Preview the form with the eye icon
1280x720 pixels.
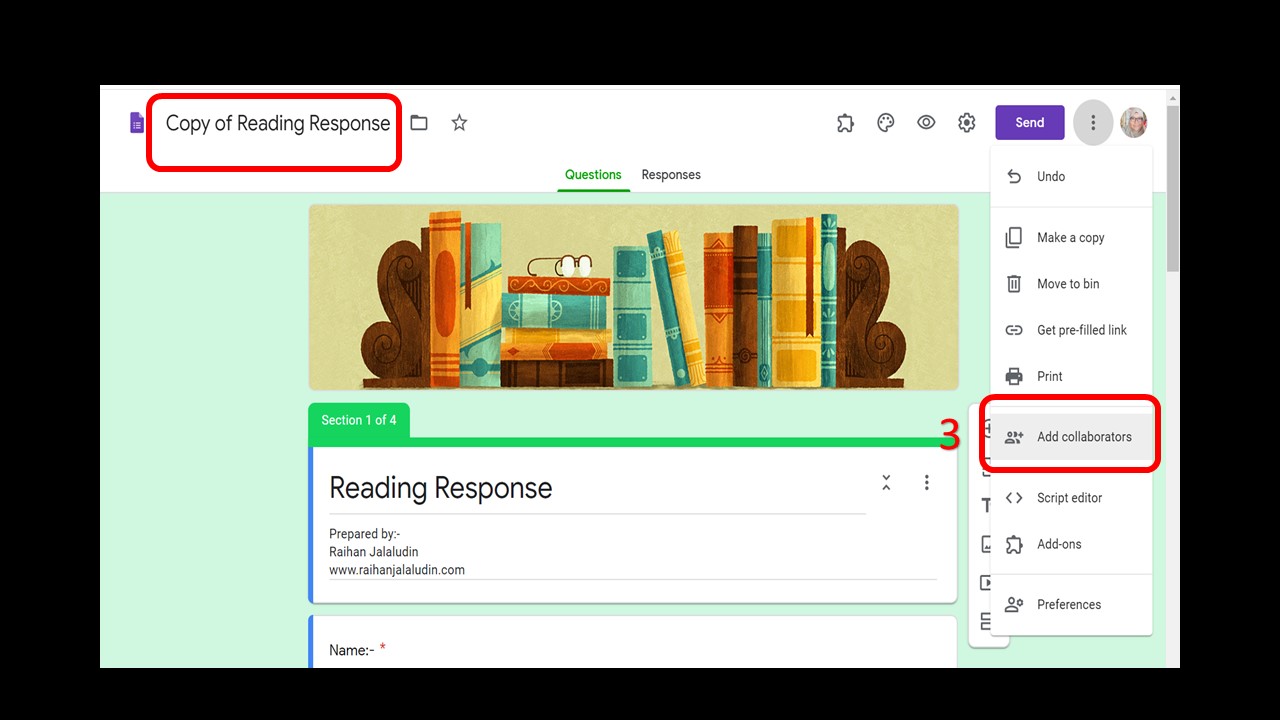(926, 123)
